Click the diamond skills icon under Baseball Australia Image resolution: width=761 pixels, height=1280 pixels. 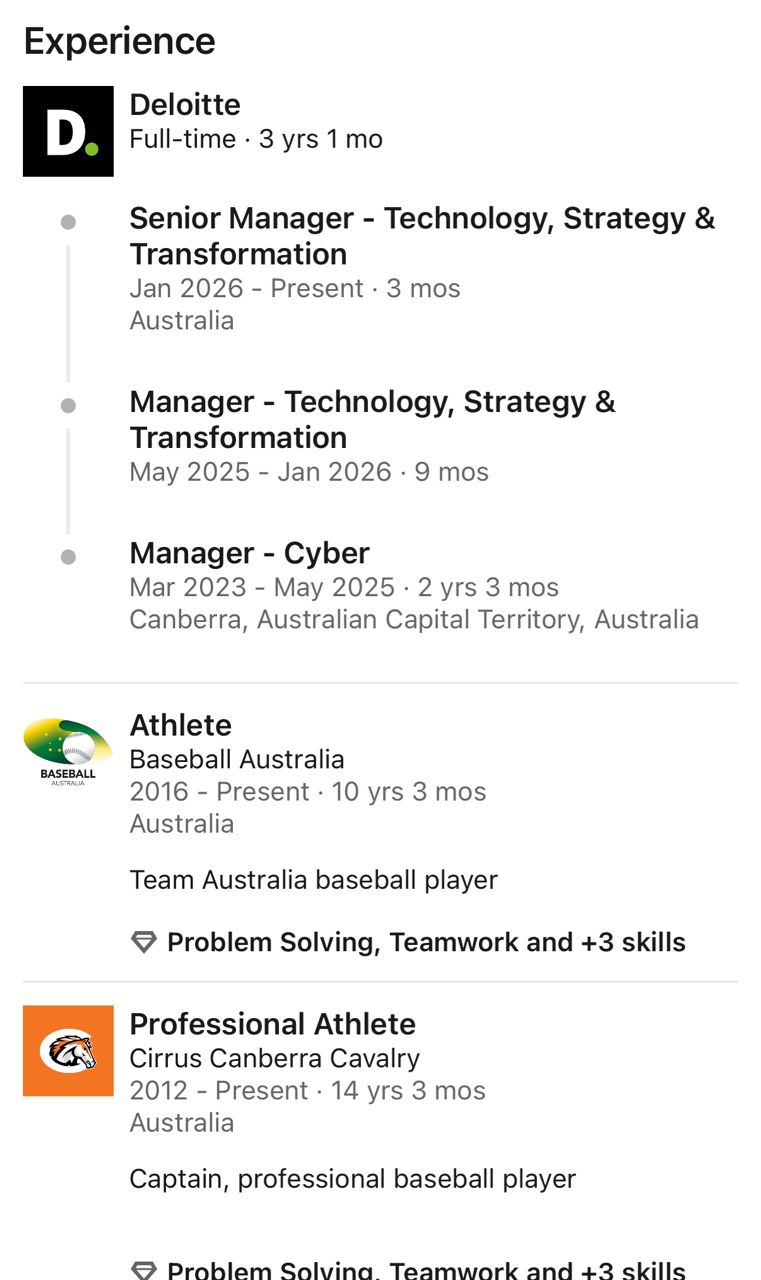point(144,942)
